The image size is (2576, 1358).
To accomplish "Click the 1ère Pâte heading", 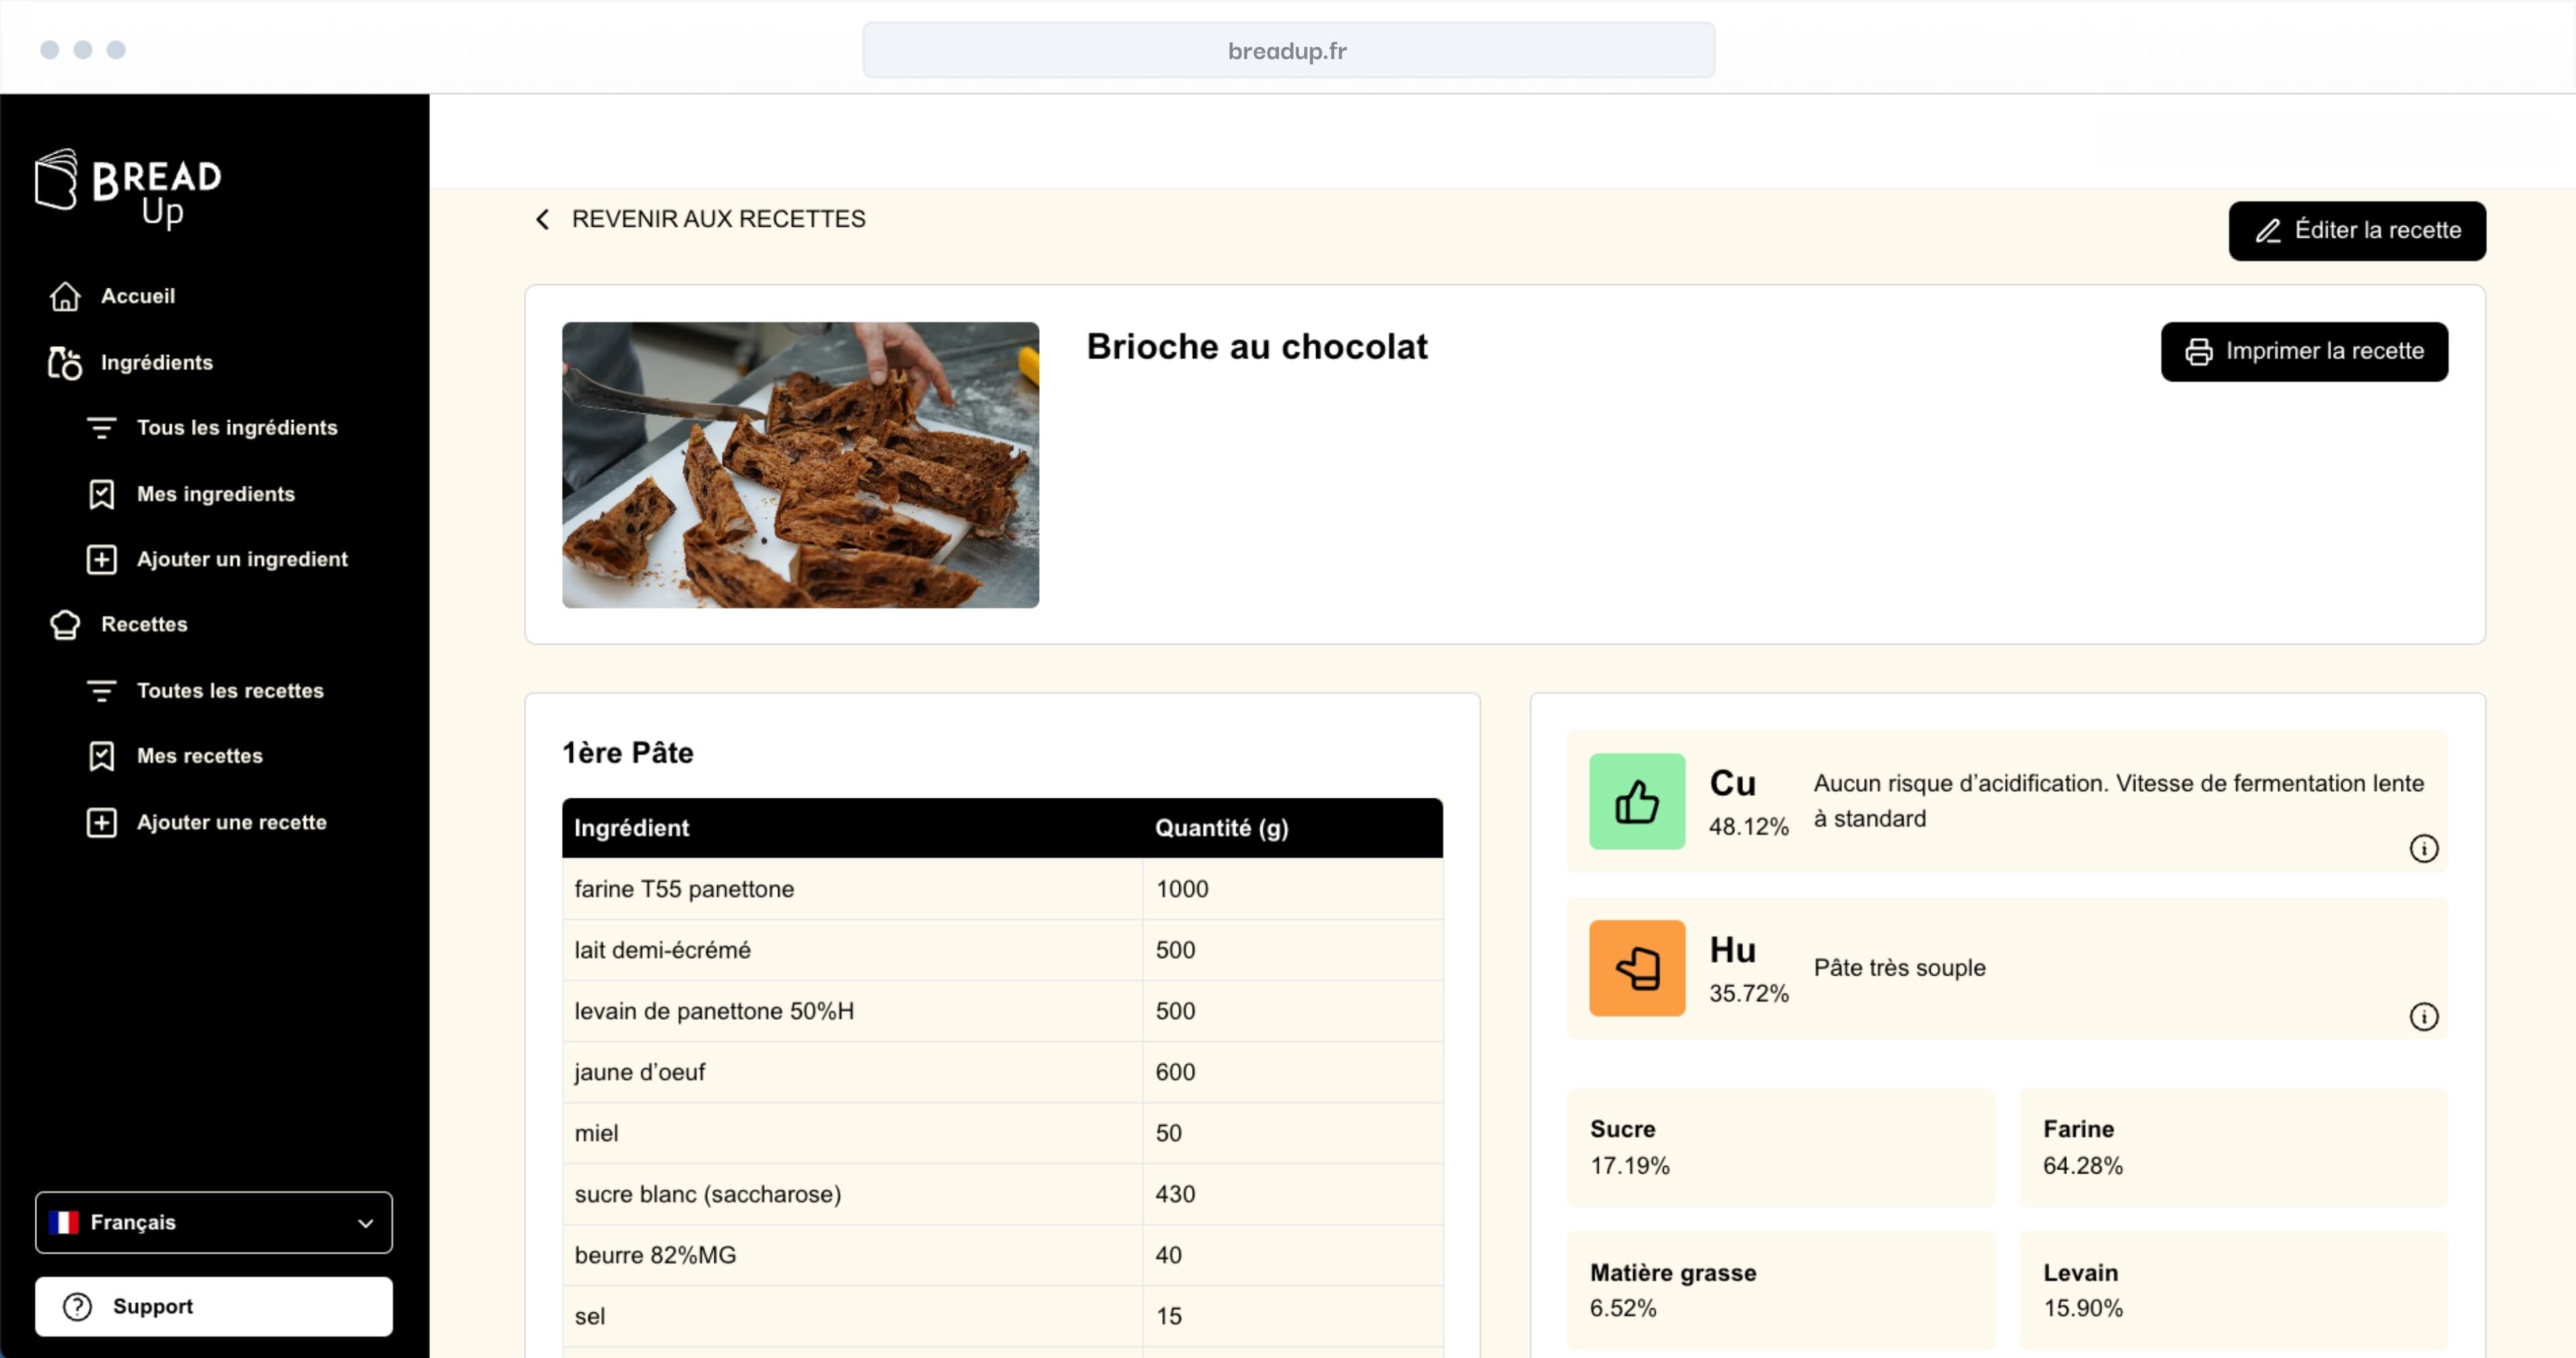I will [627, 752].
